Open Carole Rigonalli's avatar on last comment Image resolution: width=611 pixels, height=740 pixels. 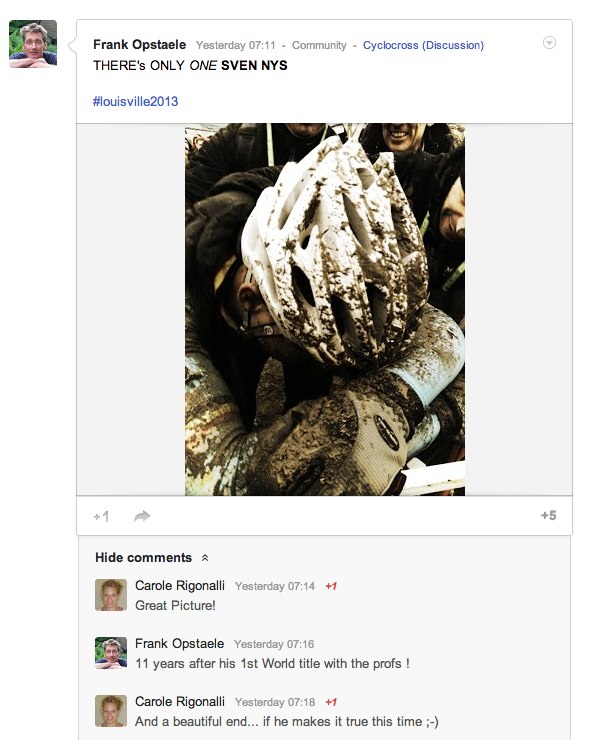coord(111,711)
